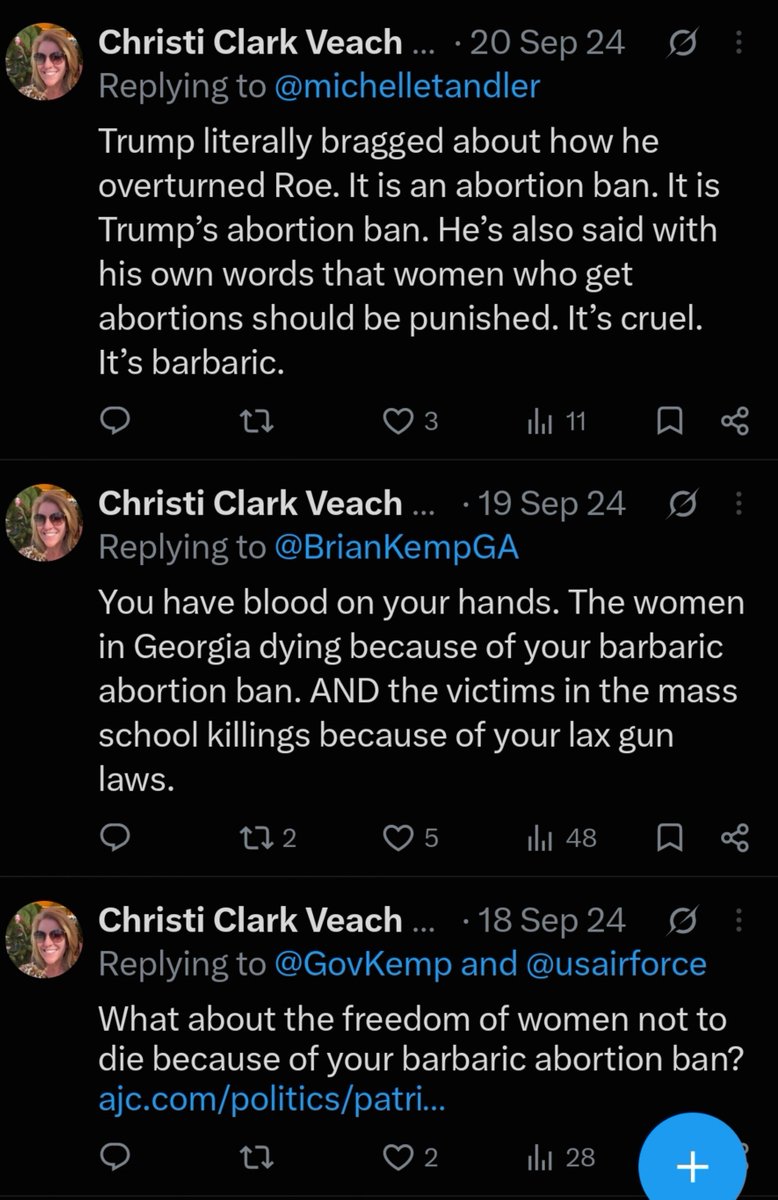Bookmark the 20 Sep Trump abortion tweet
This screenshot has width=778, height=1200.
coord(667,423)
